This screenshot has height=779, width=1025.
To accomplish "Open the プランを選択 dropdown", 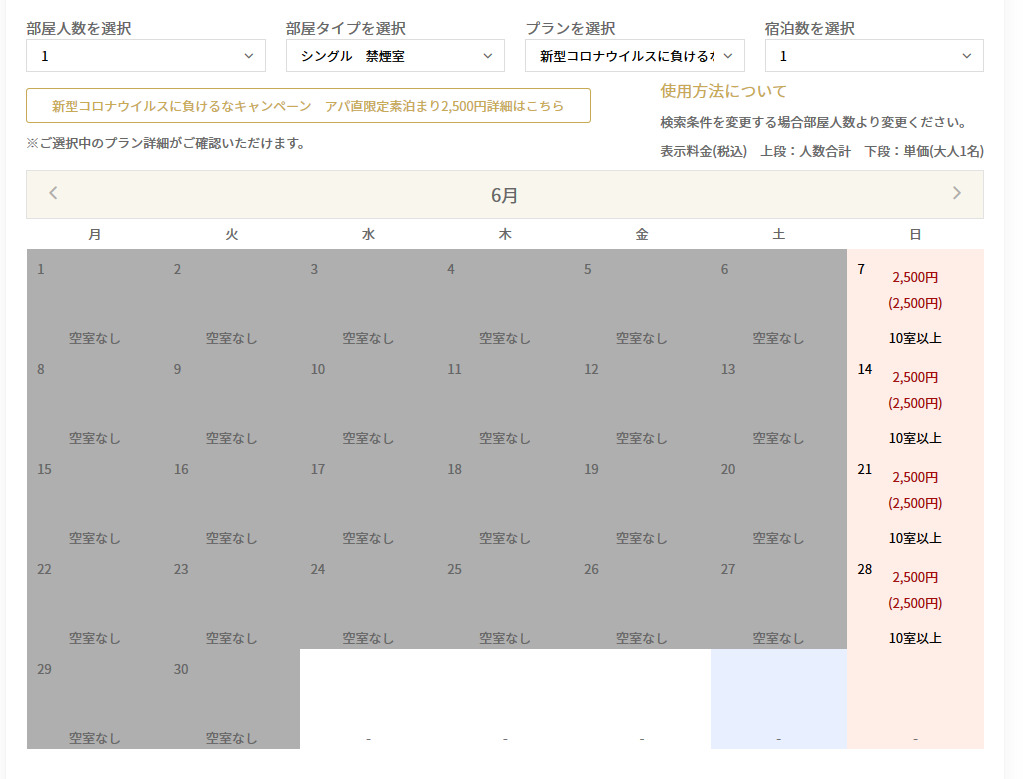I will coord(634,56).
